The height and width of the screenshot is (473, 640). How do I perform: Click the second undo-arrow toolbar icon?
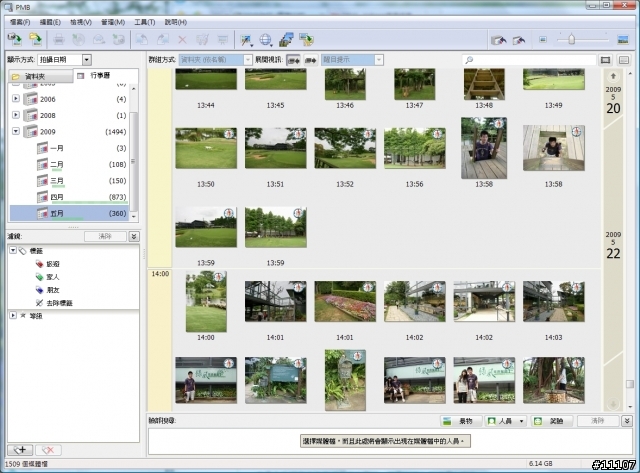coord(519,40)
